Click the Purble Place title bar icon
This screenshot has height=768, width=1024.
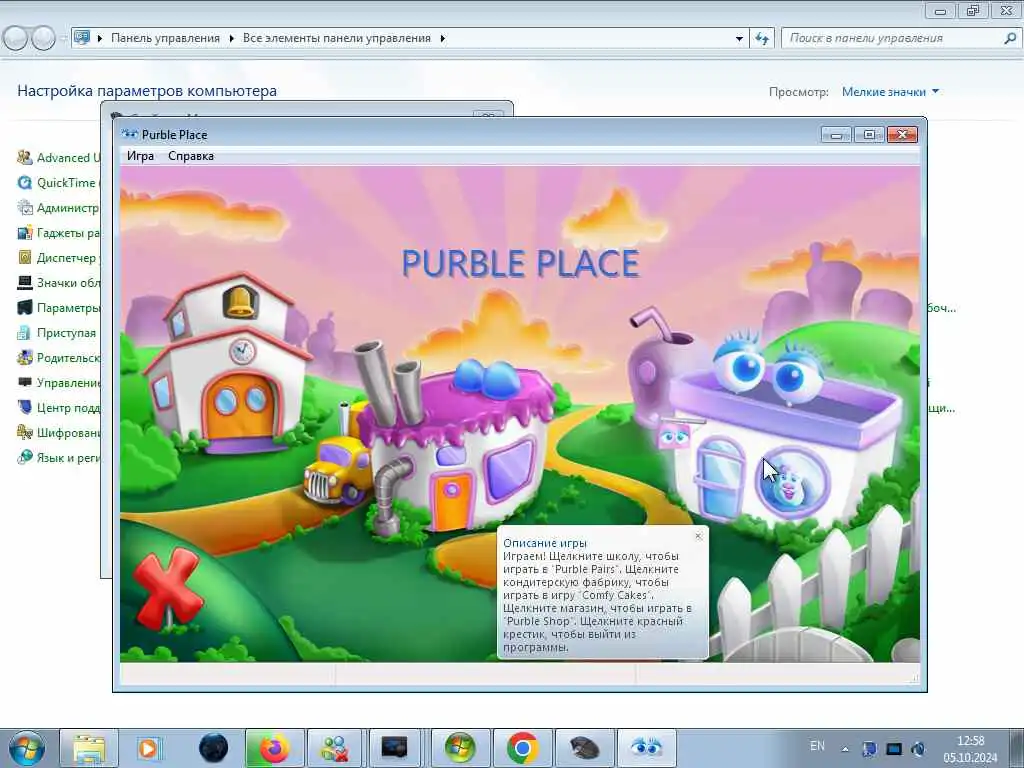pyautogui.click(x=130, y=135)
